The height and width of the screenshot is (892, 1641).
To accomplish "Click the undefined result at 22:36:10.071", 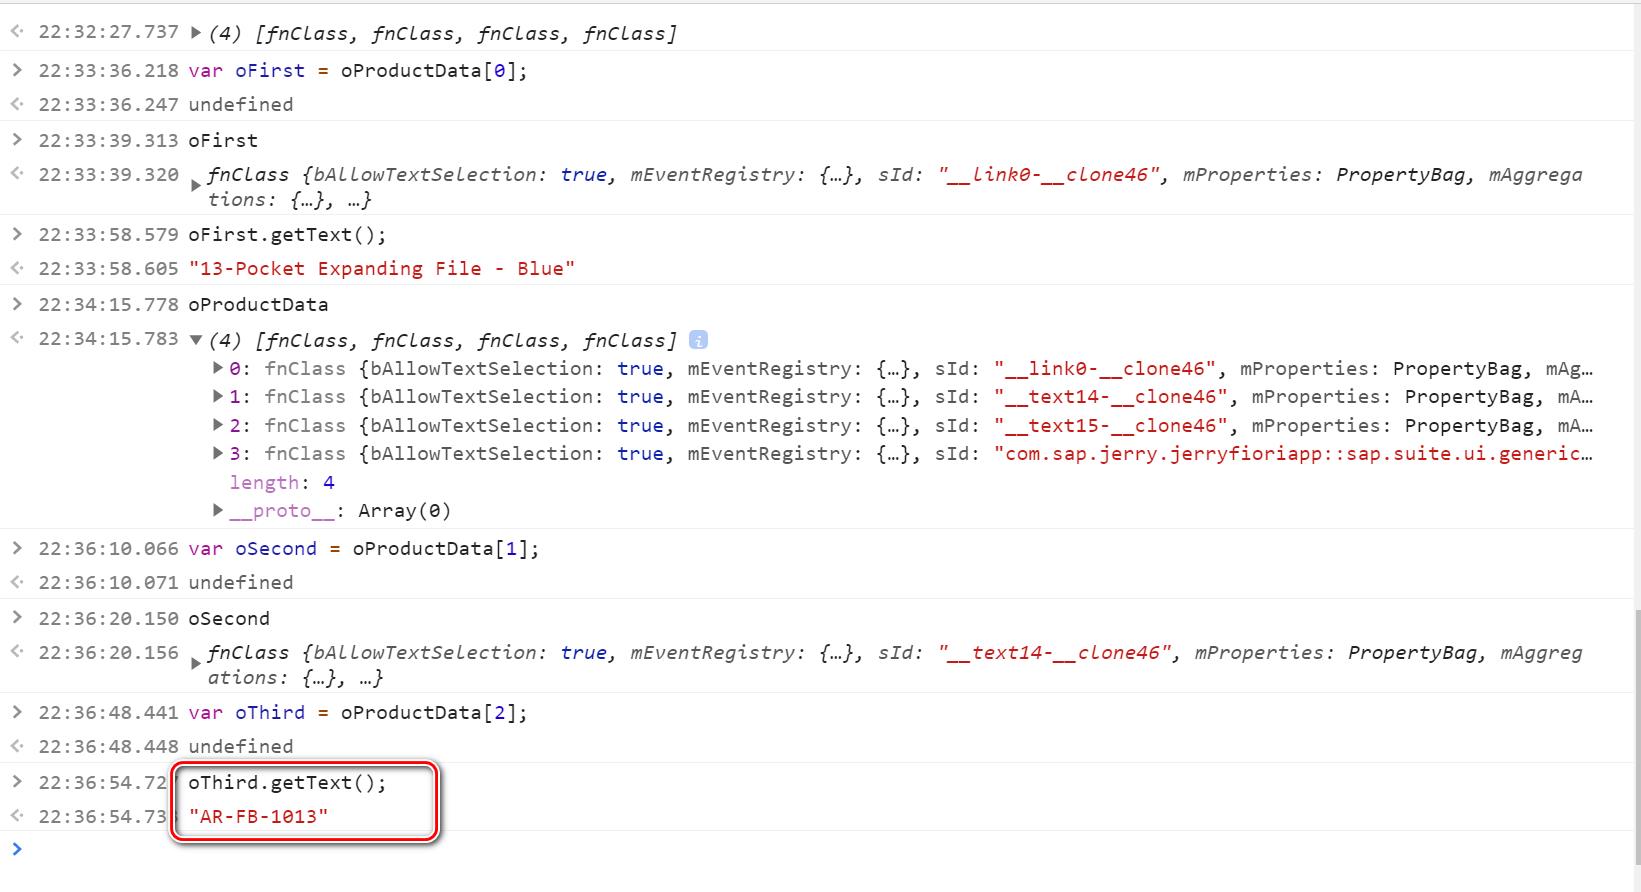I will (x=241, y=582).
